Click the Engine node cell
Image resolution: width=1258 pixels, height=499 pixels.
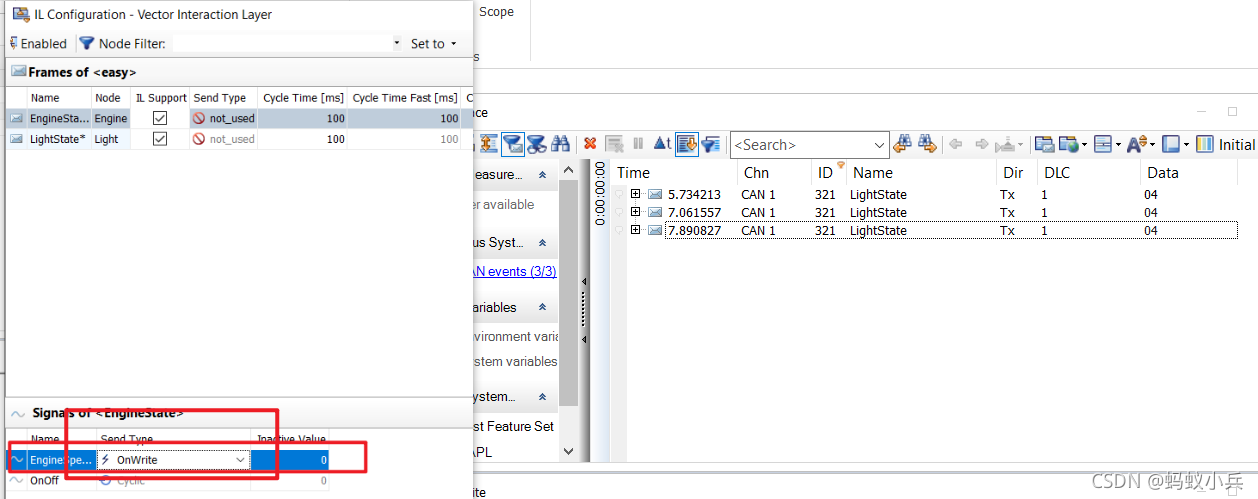[x=110, y=118]
